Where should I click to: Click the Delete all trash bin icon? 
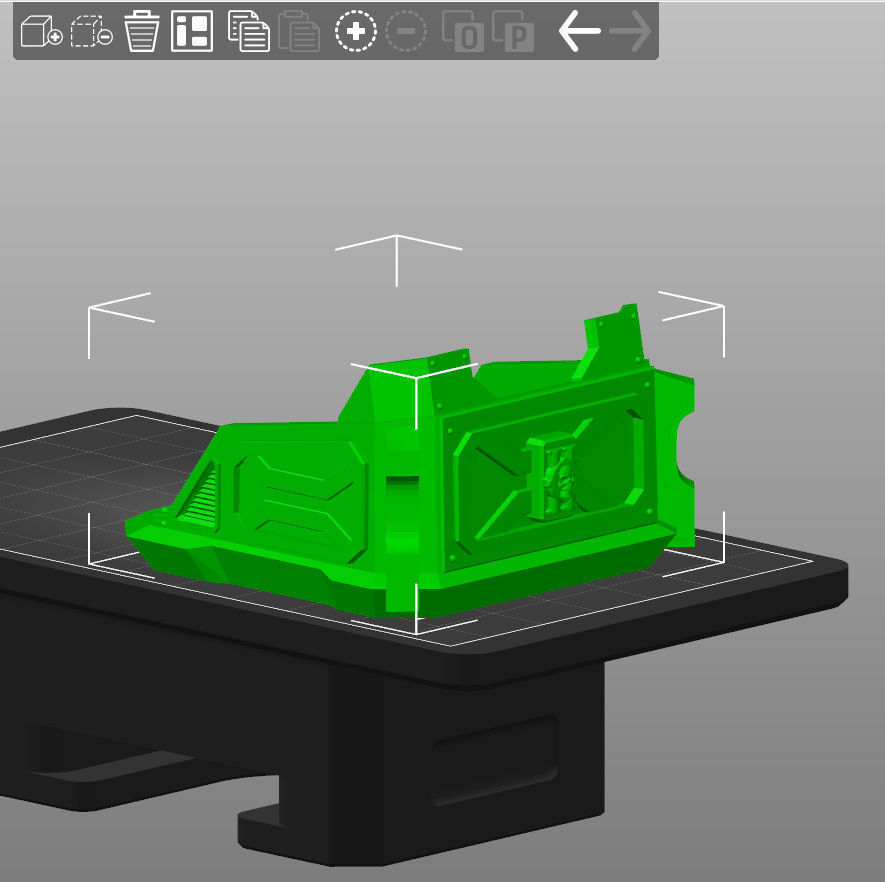click(x=142, y=31)
